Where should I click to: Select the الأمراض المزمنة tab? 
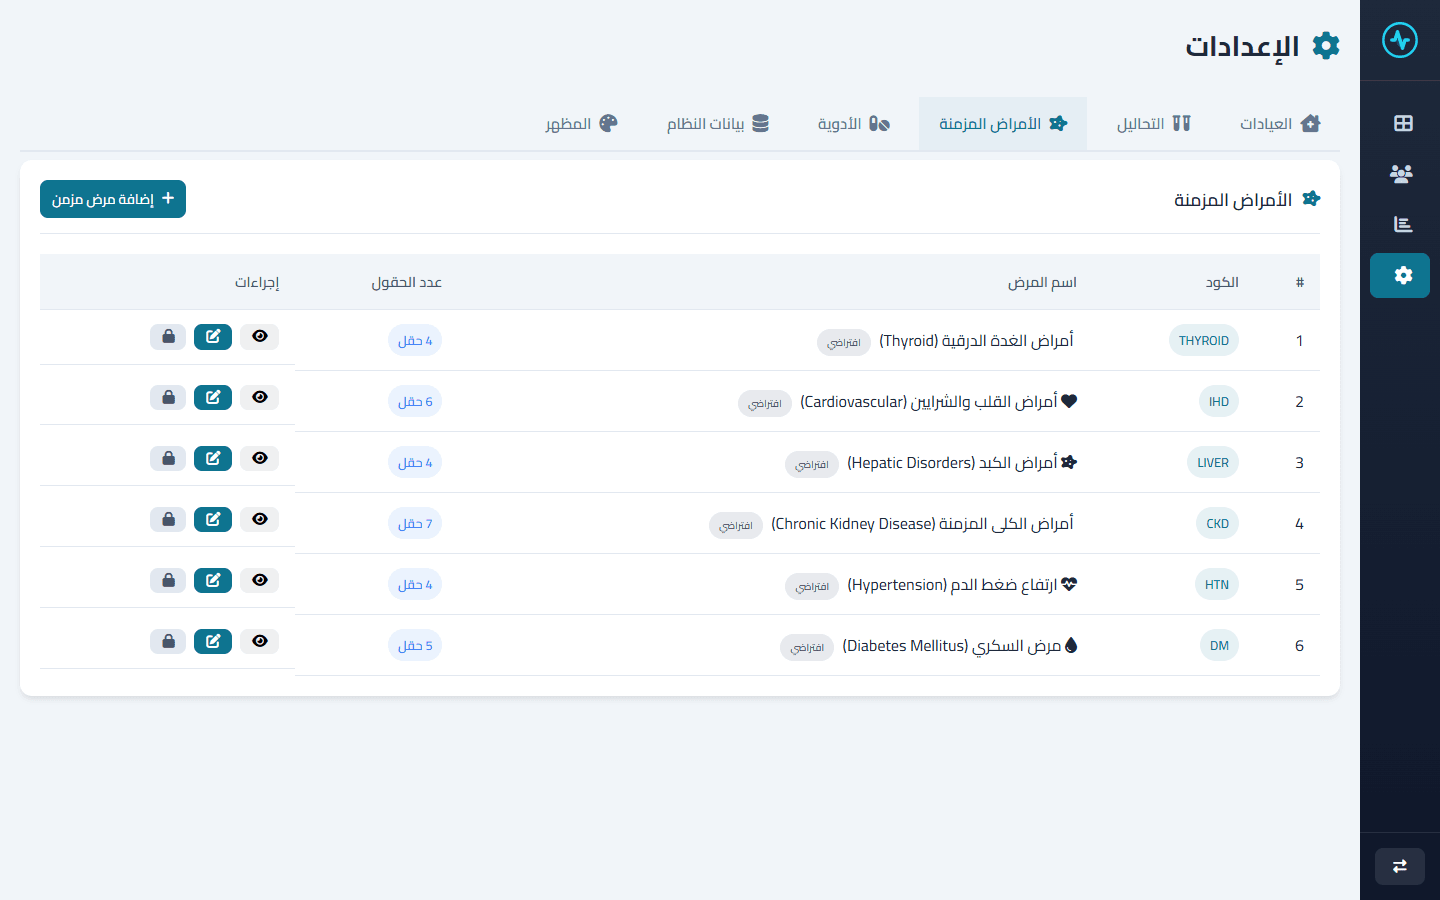[x=1003, y=124]
